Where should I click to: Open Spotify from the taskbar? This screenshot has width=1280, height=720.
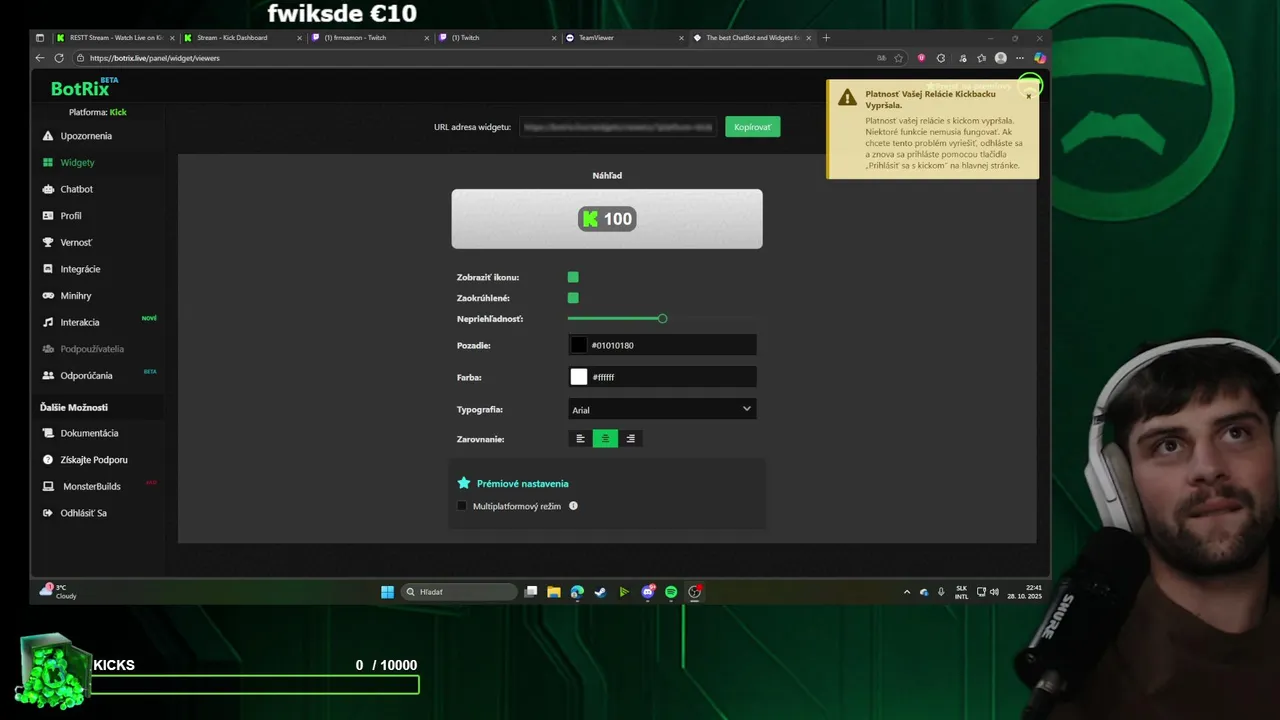(x=671, y=592)
